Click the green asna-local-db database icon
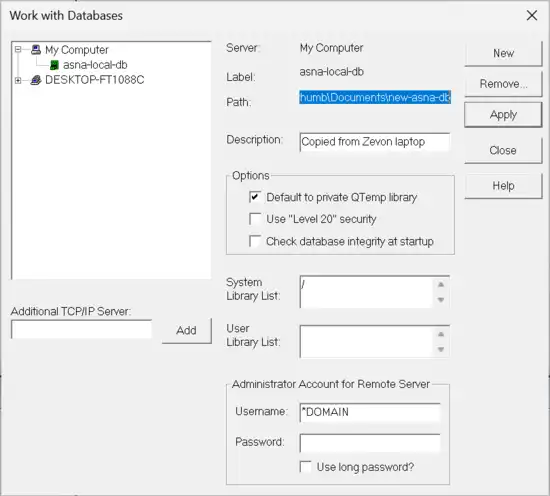Screen dimensions: 550x496 click(x=54, y=65)
